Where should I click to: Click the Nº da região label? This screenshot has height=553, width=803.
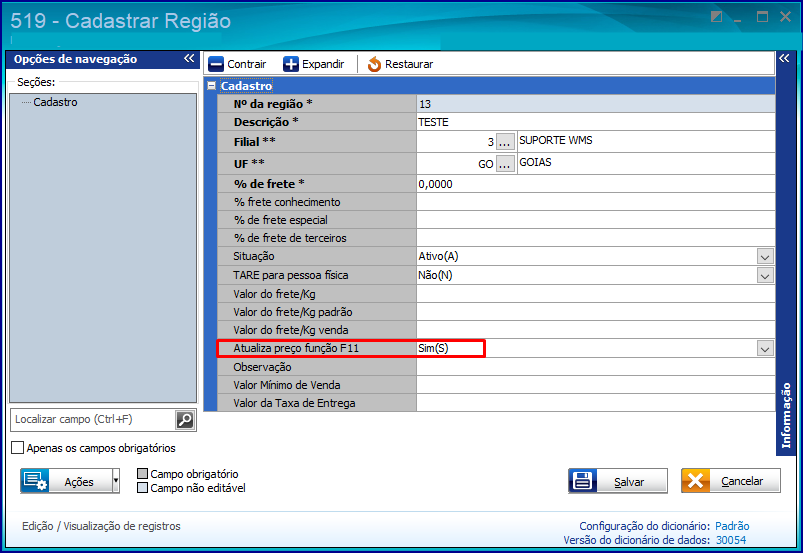click(273, 104)
